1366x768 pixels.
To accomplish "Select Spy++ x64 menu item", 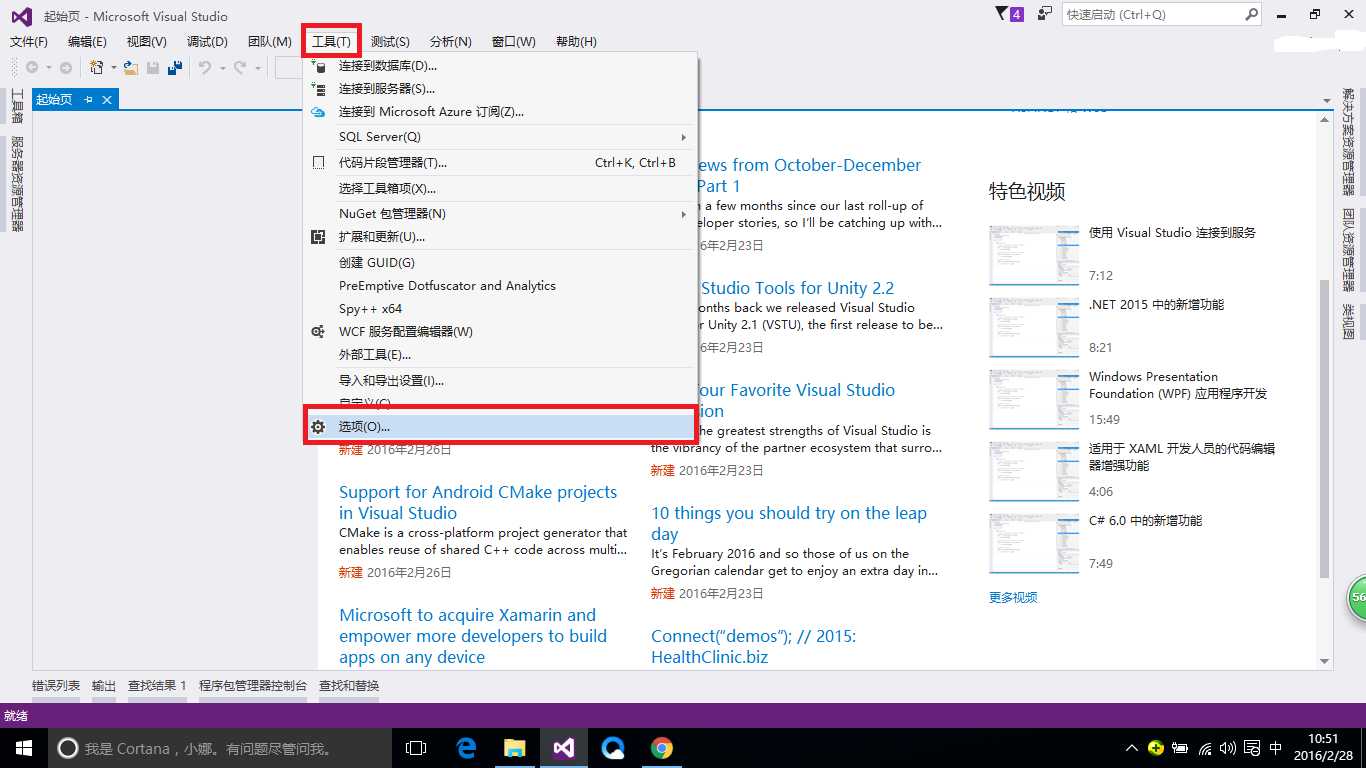I will pos(500,309).
